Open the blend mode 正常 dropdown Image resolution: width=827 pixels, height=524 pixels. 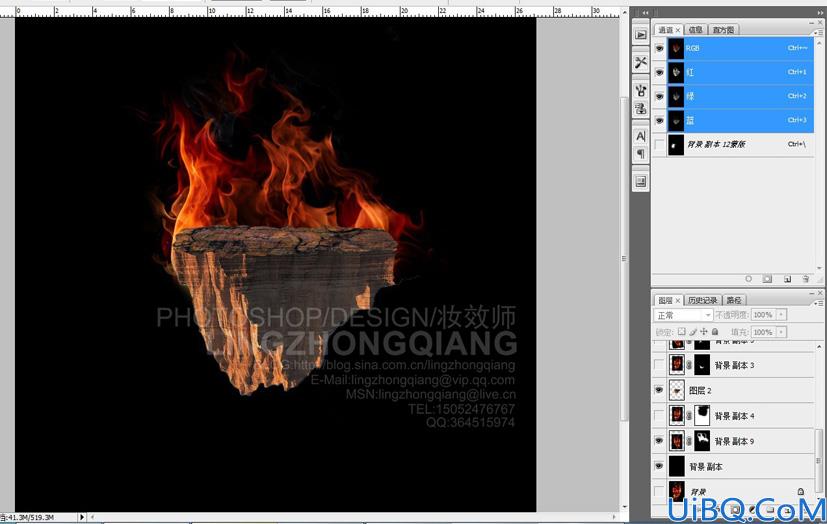pyautogui.click(x=683, y=315)
